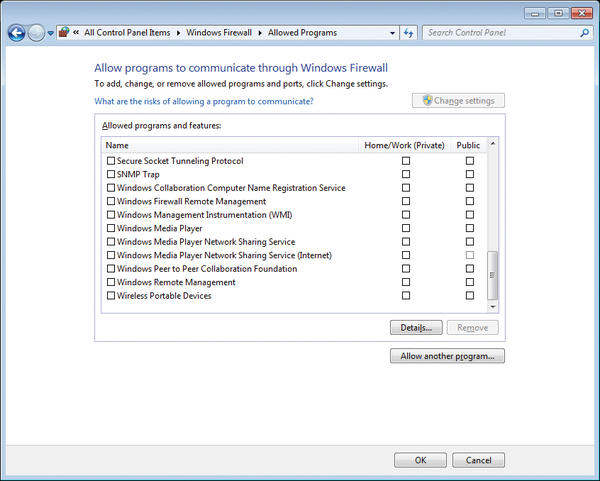Image resolution: width=600 pixels, height=481 pixels.
Task: Tick Secure Socket Tunneling Protocol Private checkbox
Action: coord(406,161)
